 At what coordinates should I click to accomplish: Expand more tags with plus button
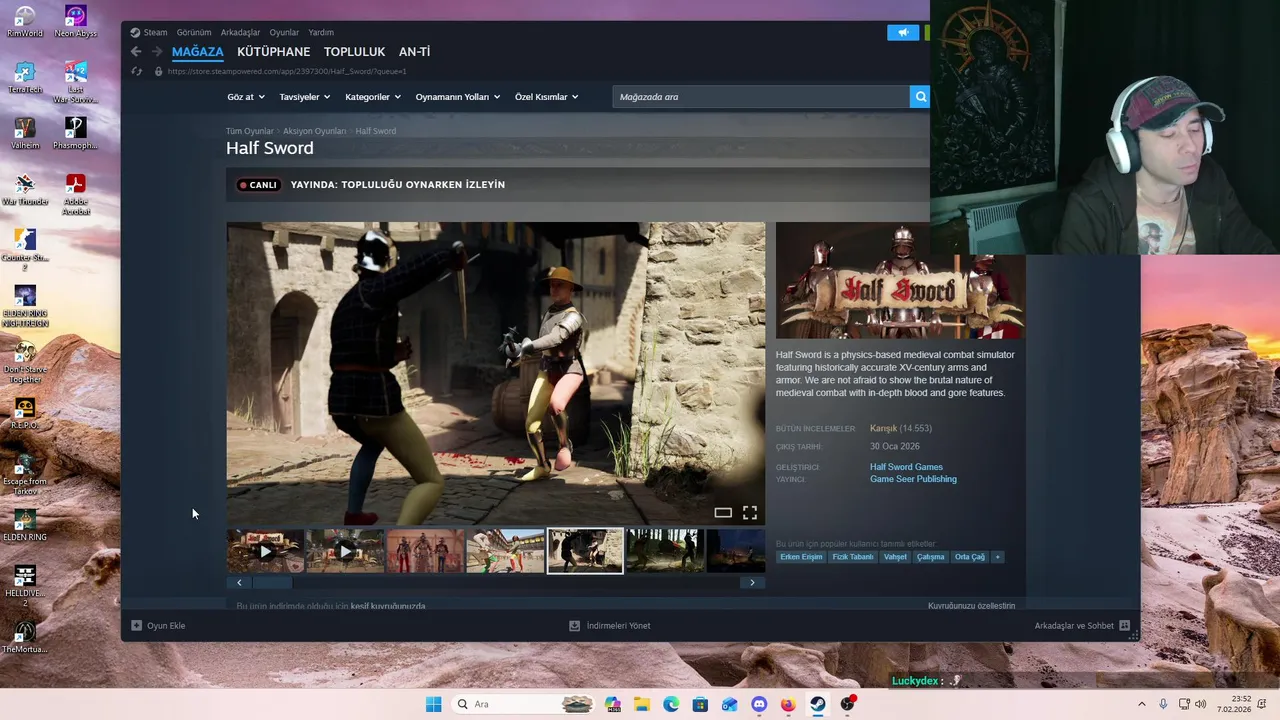[x=997, y=557]
